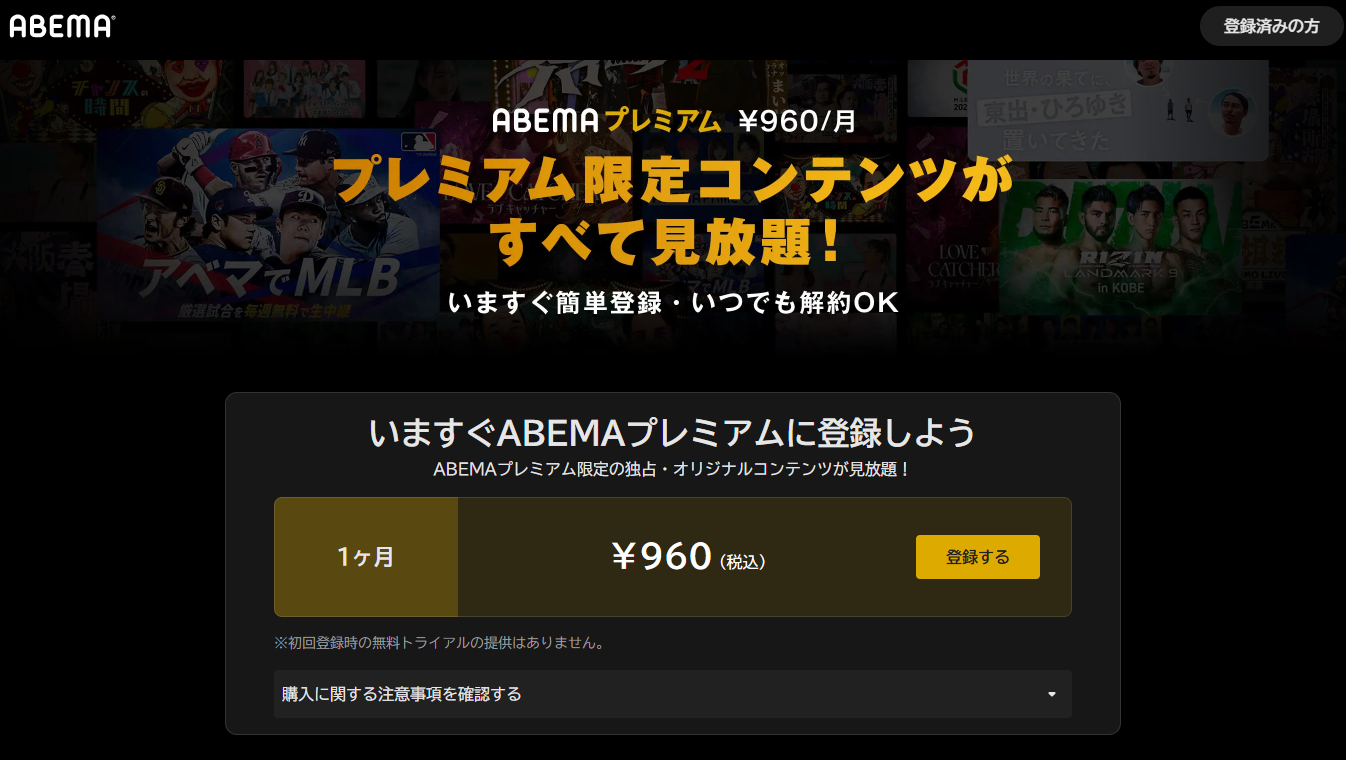Click the ¥960 (税込) price text
The width and height of the screenshot is (1346, 760).
[689, 557]
